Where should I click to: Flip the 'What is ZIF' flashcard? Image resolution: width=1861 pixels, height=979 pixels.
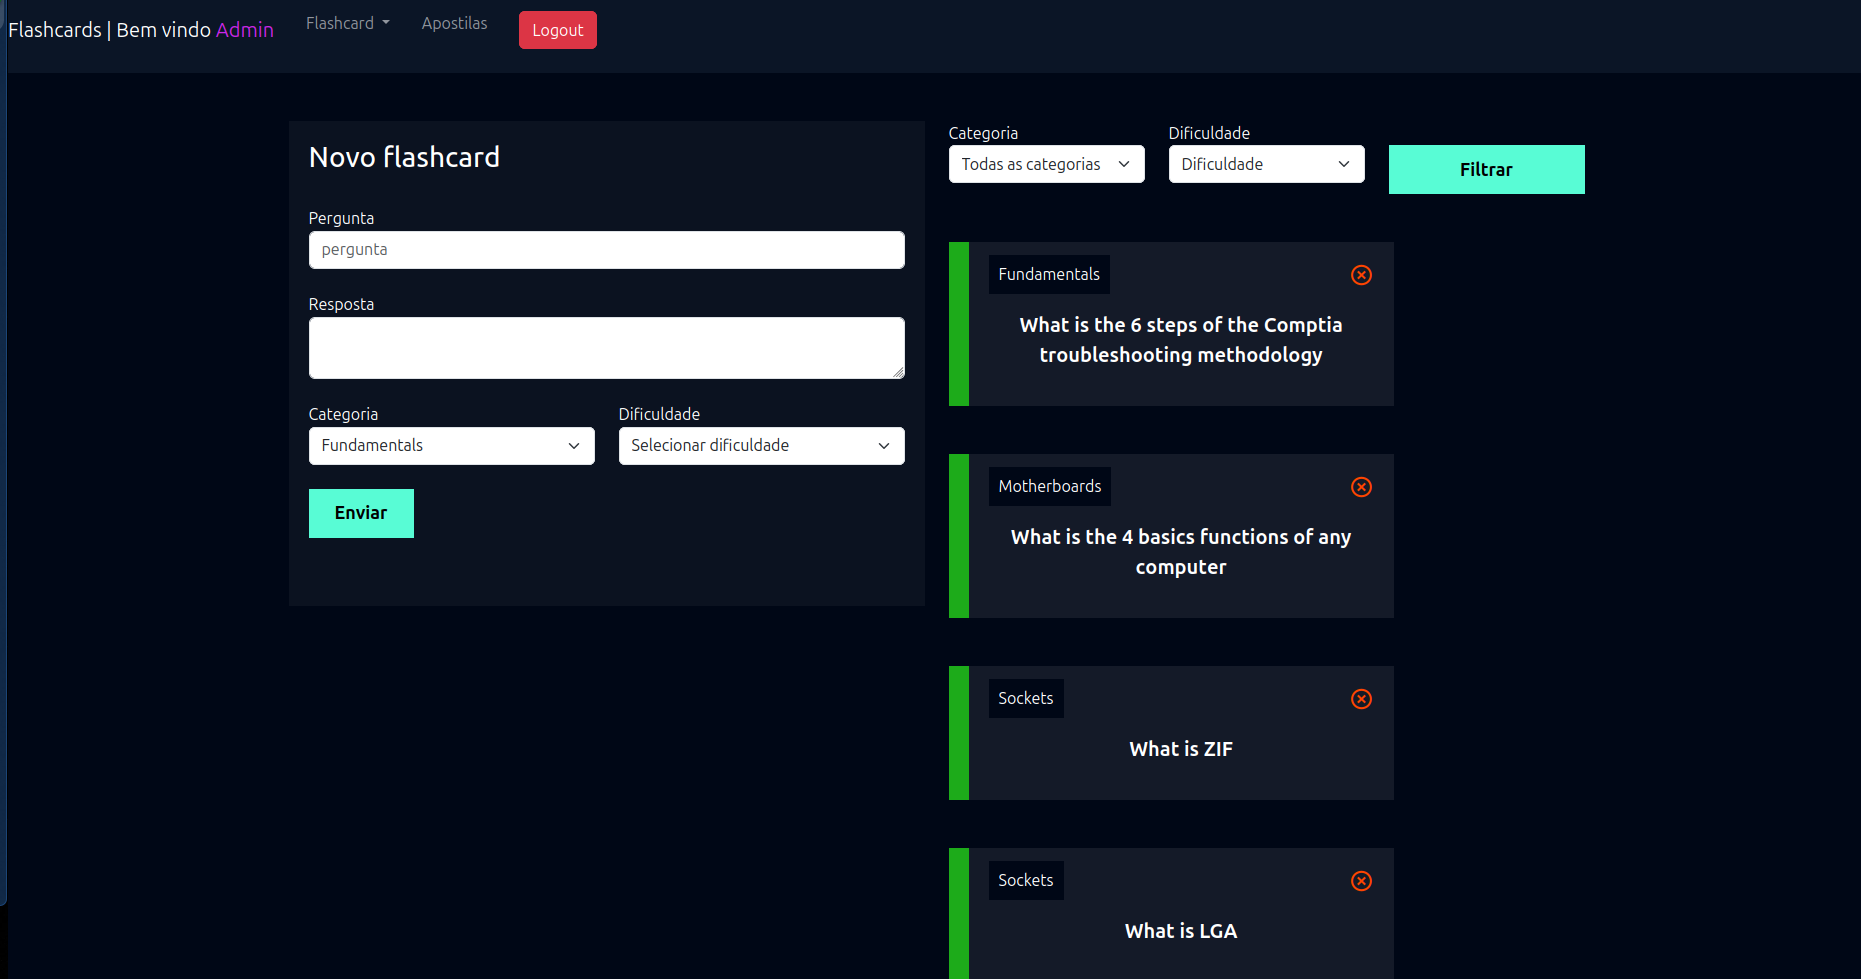pos(1180,749)
